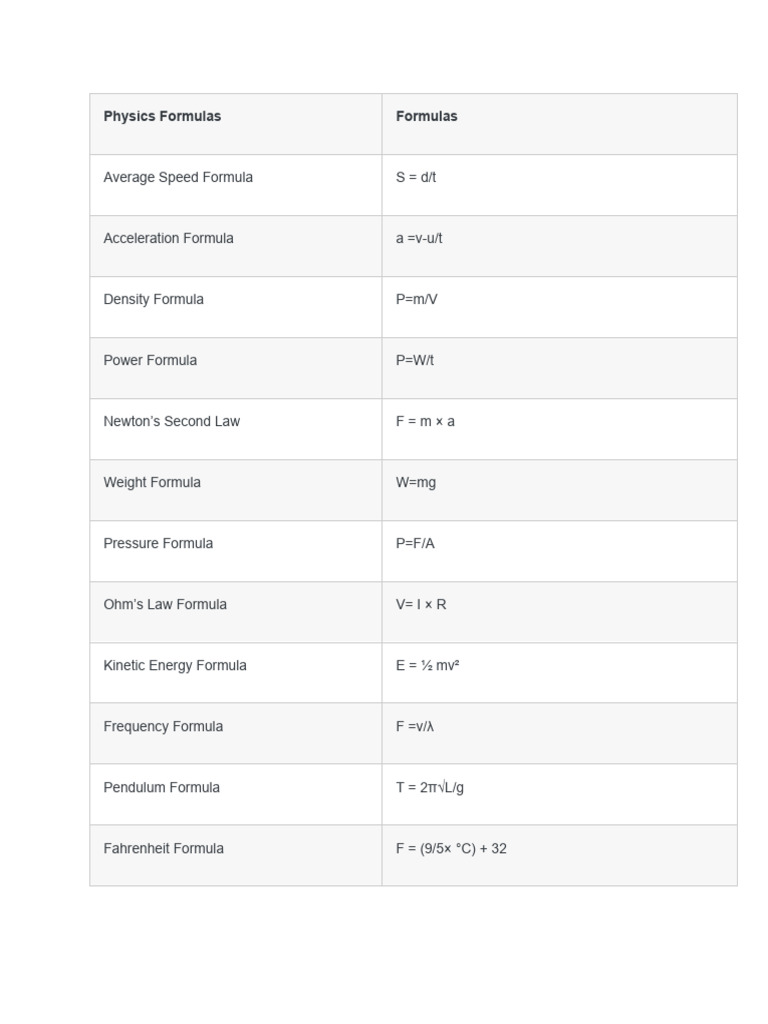Image resolution: width=768 pixels, height=1024 pixels.
Task: Select the F = m × a formula
Action: point(425,421)
